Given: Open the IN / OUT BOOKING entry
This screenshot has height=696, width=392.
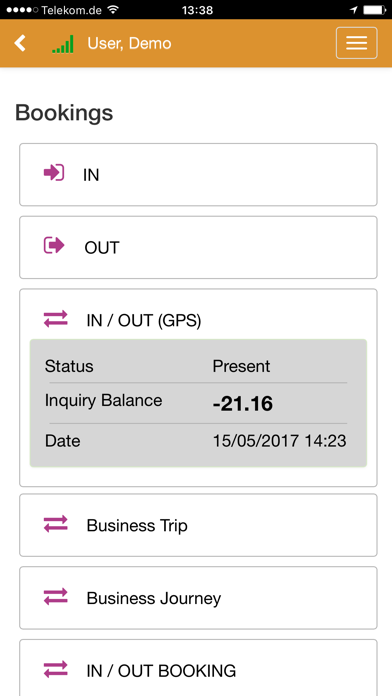Looking at the screenshot, I should click(198, 668).
